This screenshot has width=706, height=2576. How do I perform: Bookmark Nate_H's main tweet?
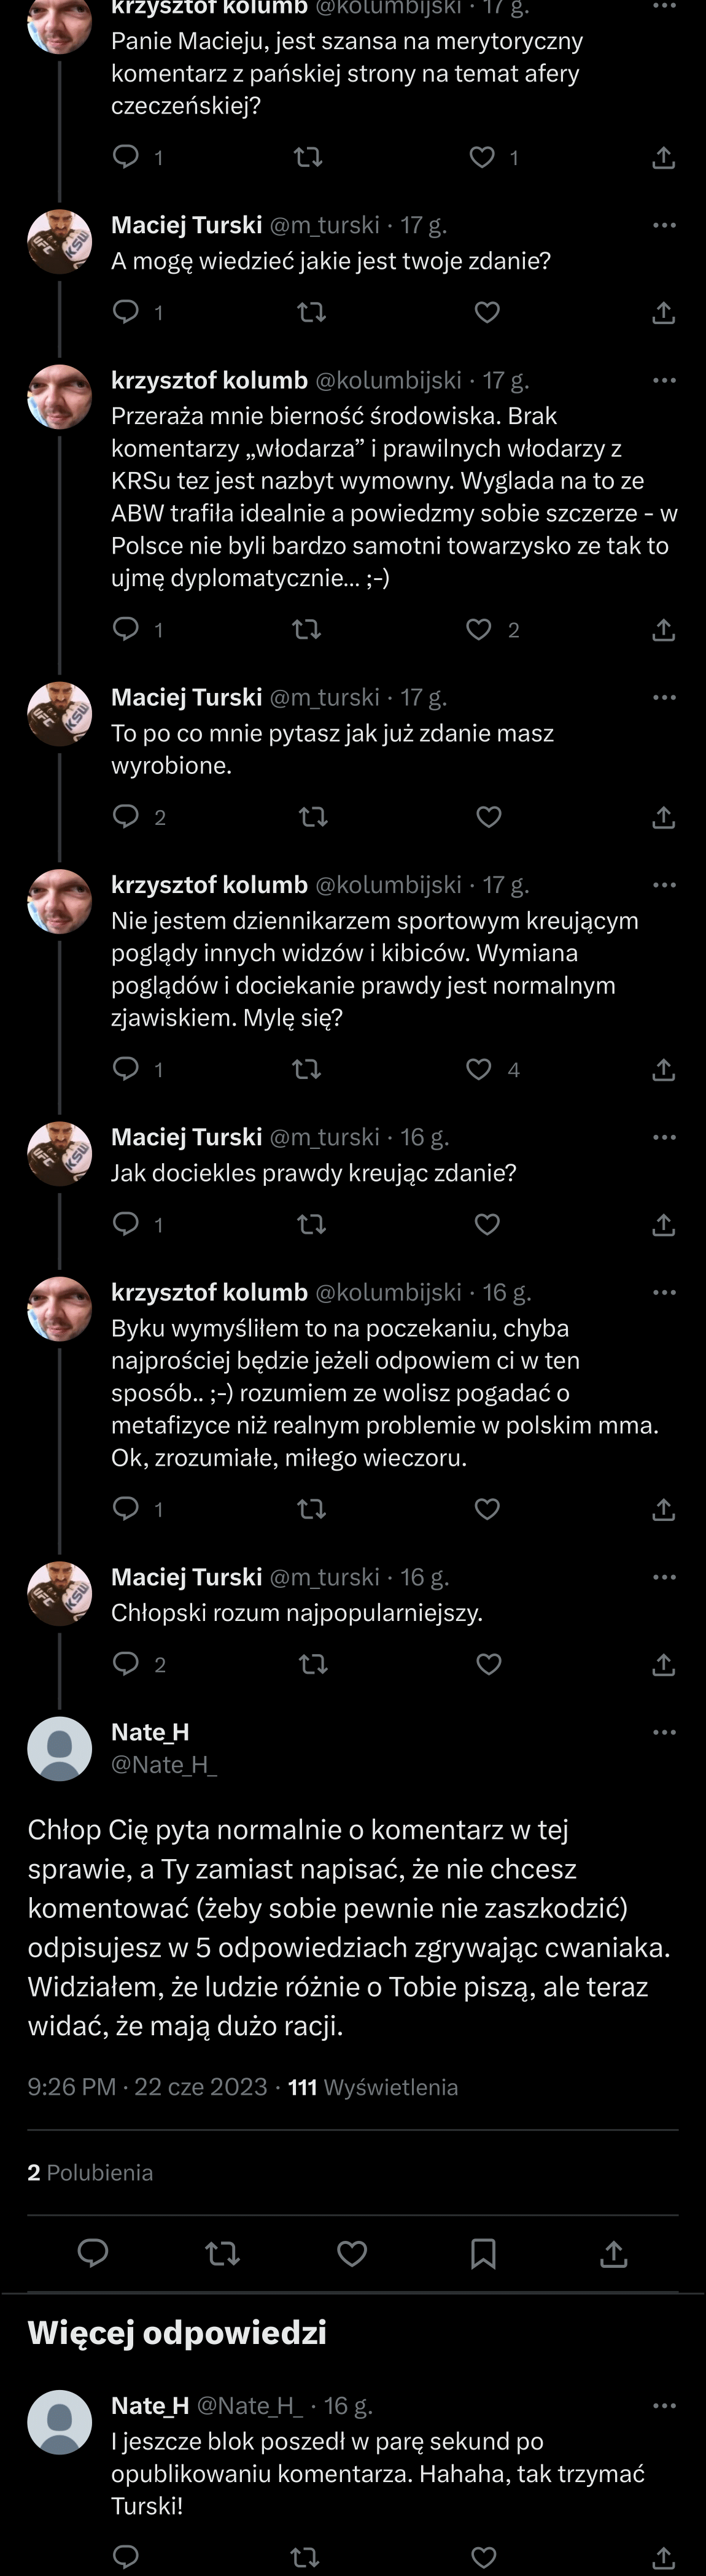coord(483,2253)
